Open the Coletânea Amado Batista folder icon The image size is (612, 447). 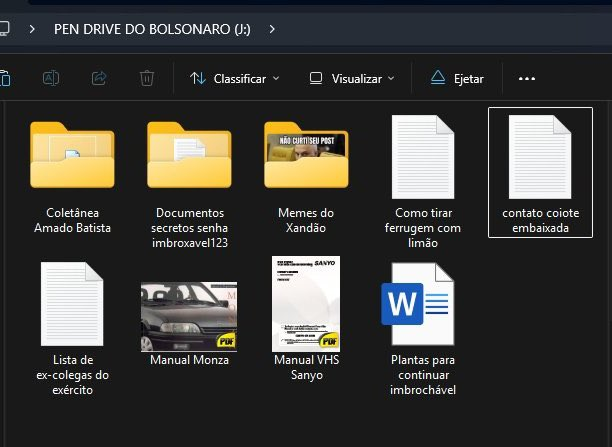pyautogui.click(x=72, y=155)
